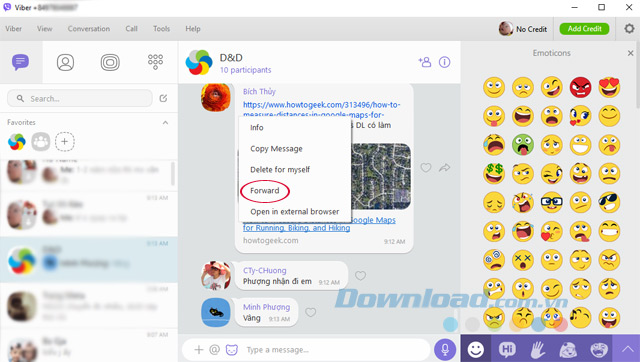640x362 pixels.
Task: Select the girl character sticker pack
Action: tap(568, 349)
